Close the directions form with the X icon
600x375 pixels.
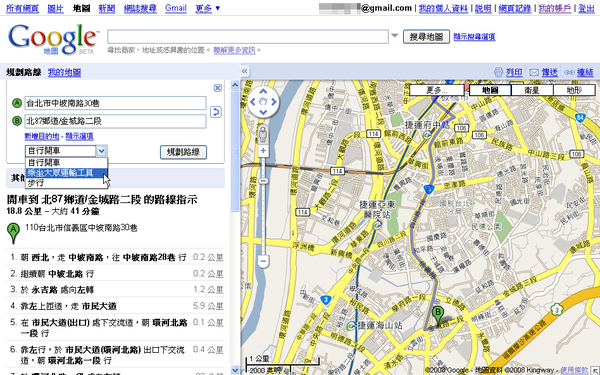[x=217, y=88]
